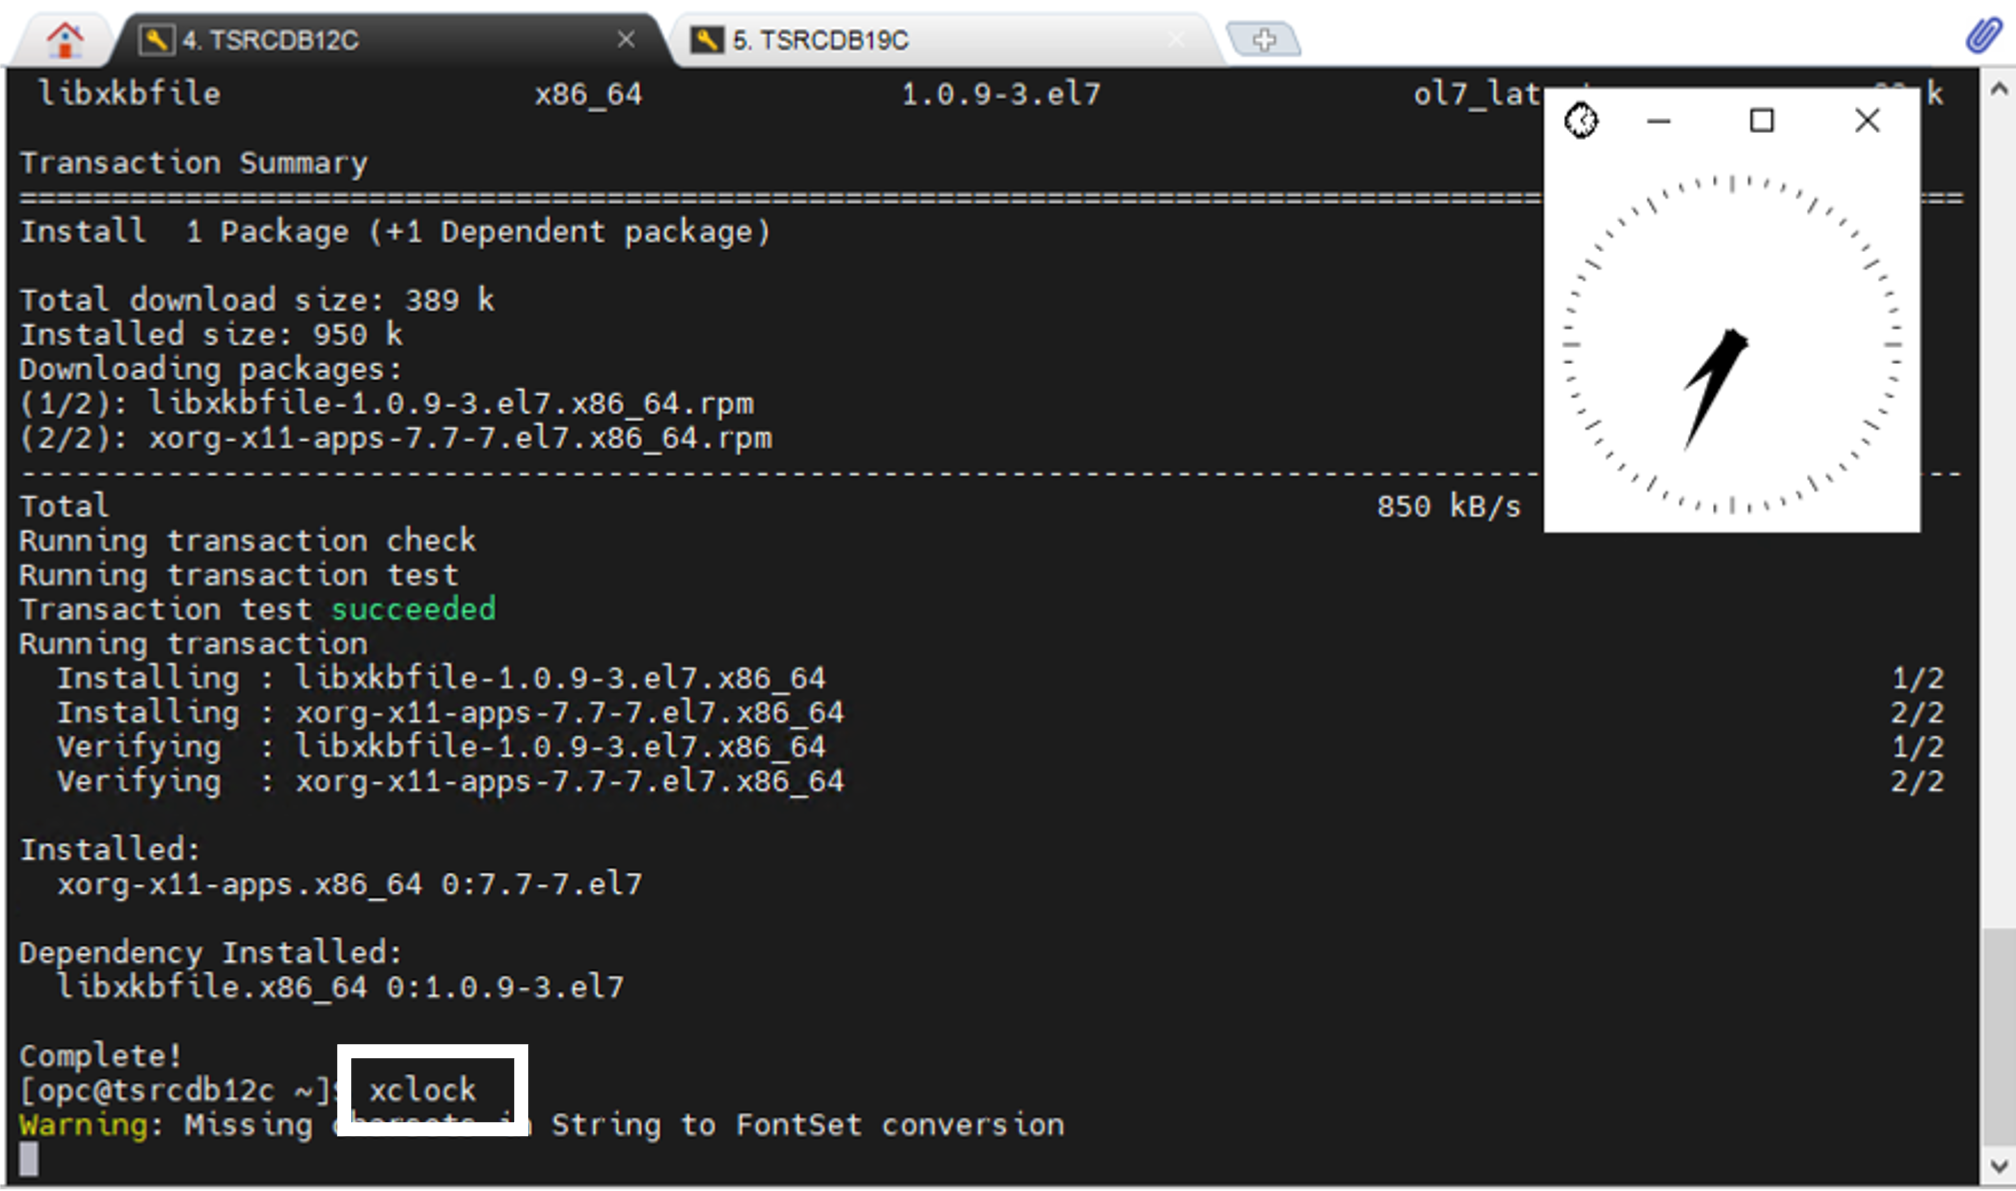This screenshot has height=1191, width=2016.
Task: Click the 'Total download size: 389 k' line
Action: 257,300
